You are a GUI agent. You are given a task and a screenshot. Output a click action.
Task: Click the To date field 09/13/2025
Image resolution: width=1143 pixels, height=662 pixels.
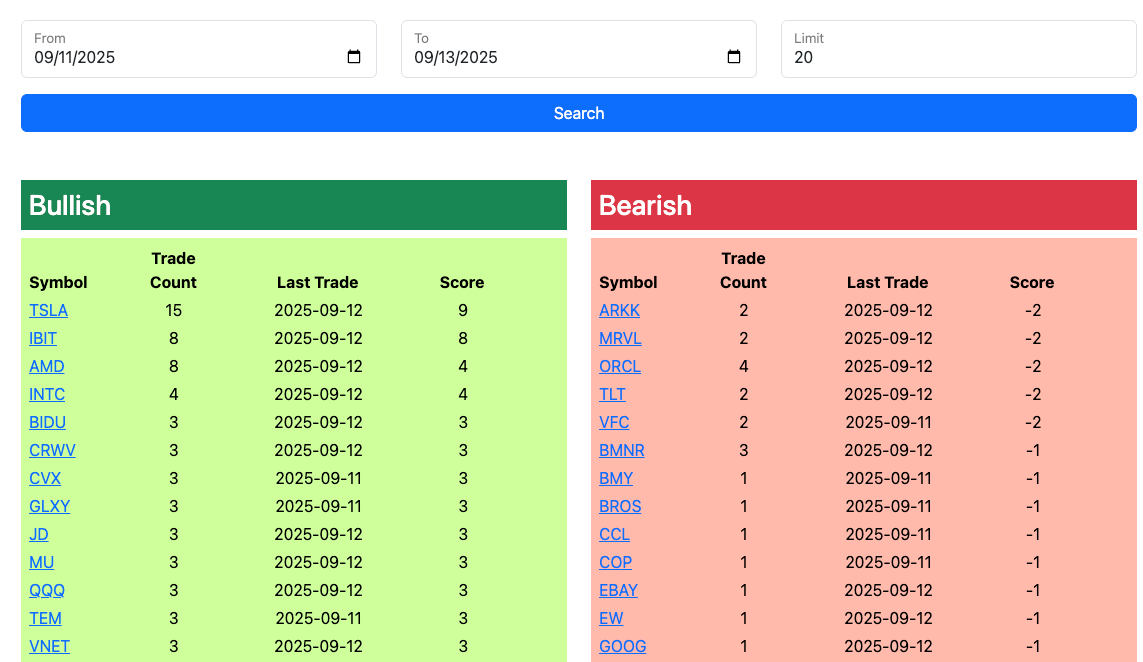(579, 49)
